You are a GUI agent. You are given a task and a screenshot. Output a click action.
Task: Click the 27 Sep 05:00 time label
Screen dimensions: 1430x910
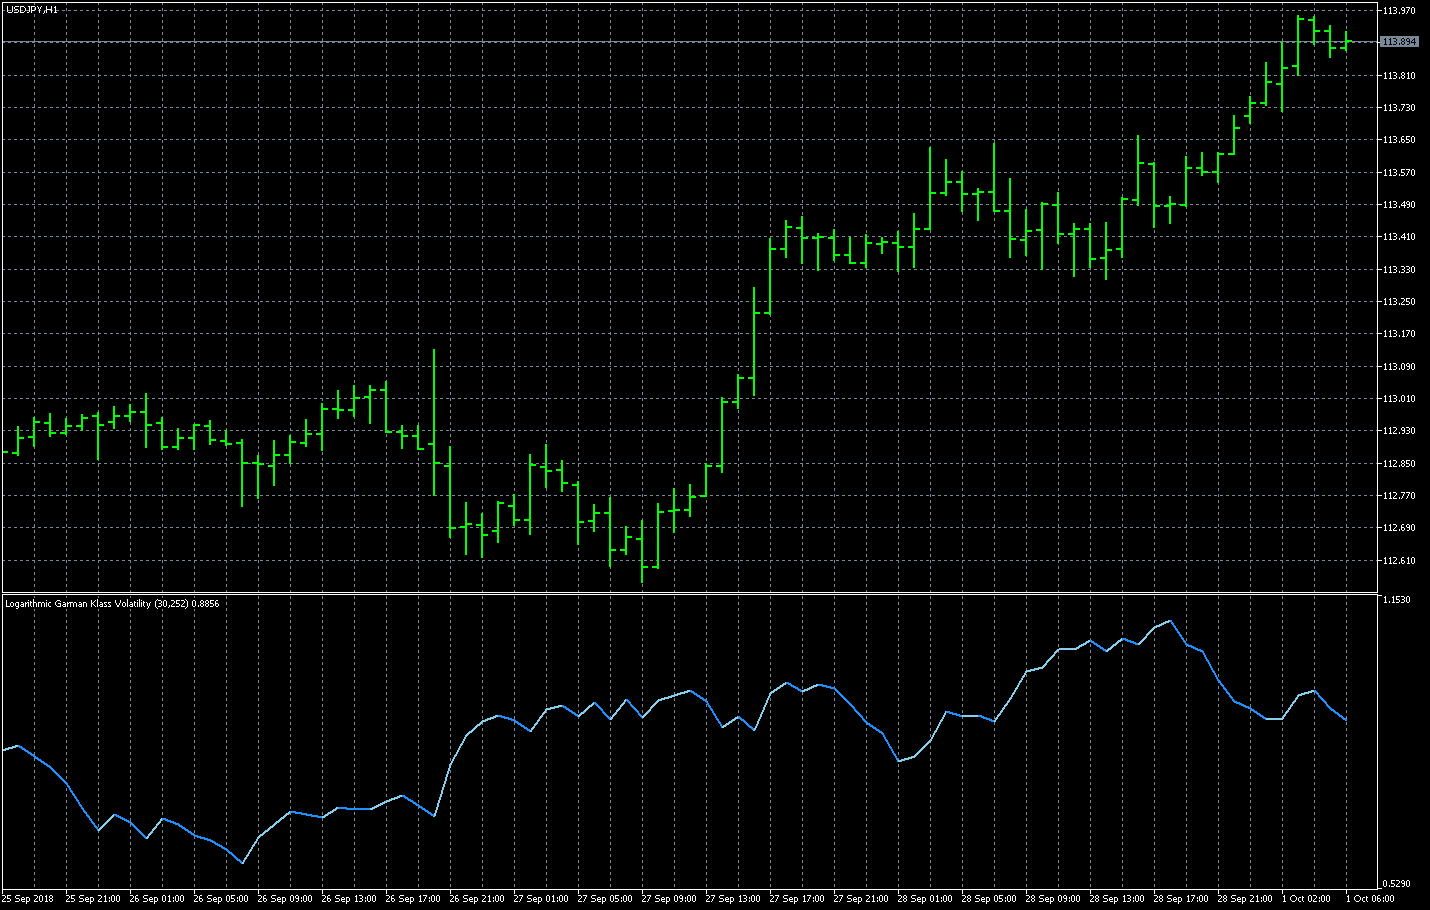pyautogui.click(x=604, y=899)
